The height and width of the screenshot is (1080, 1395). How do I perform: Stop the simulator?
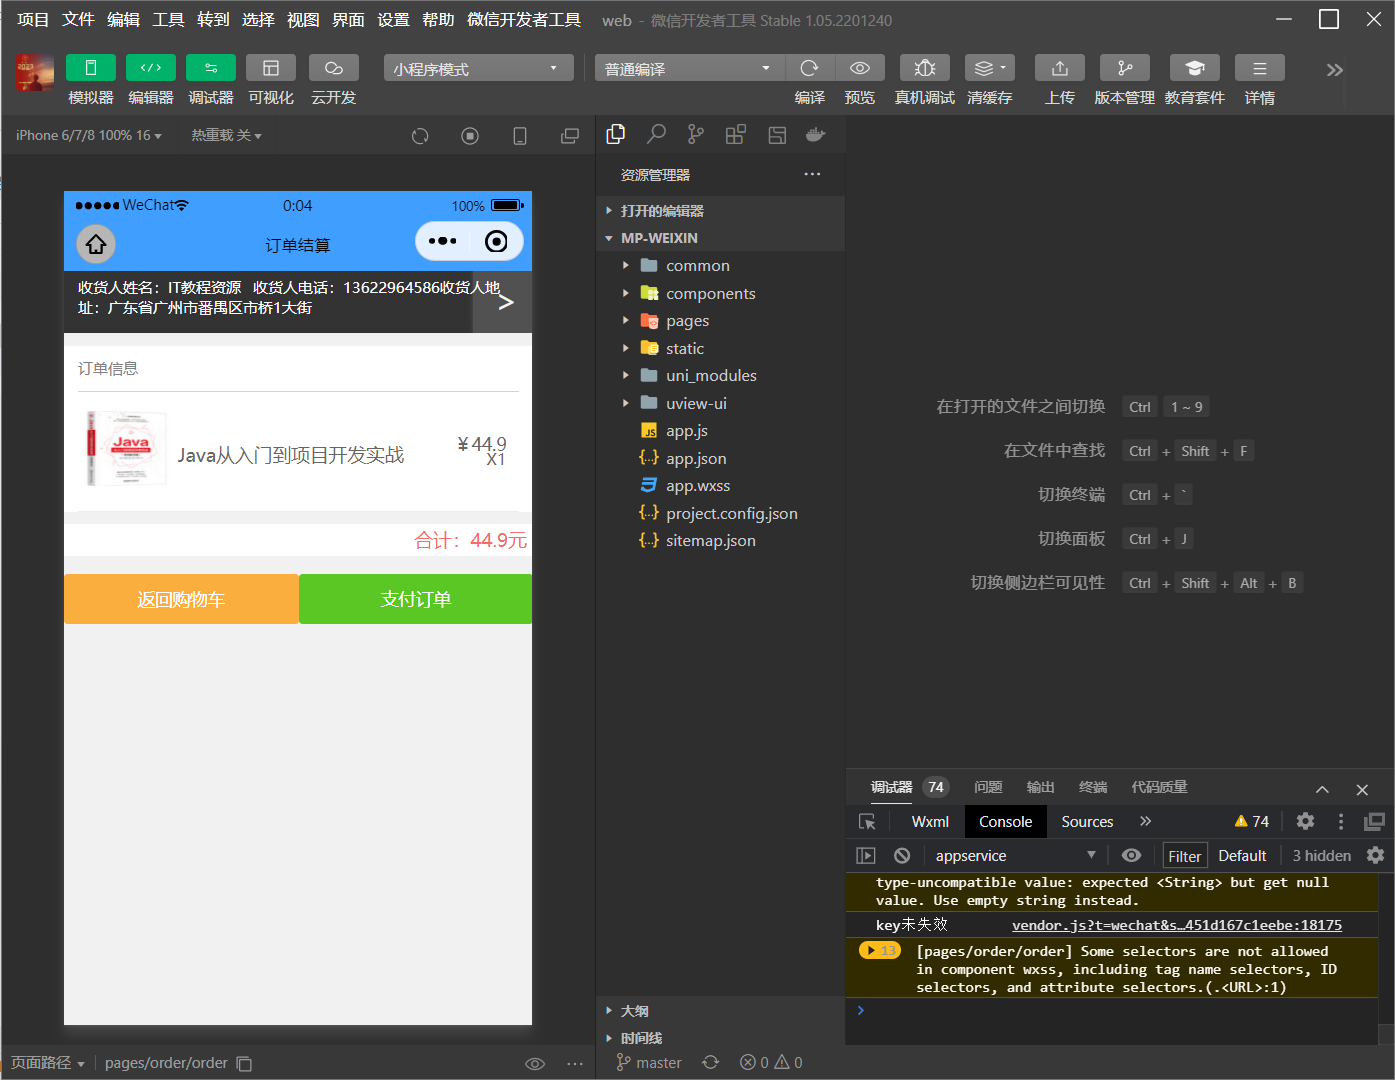(x=470, y=136)
